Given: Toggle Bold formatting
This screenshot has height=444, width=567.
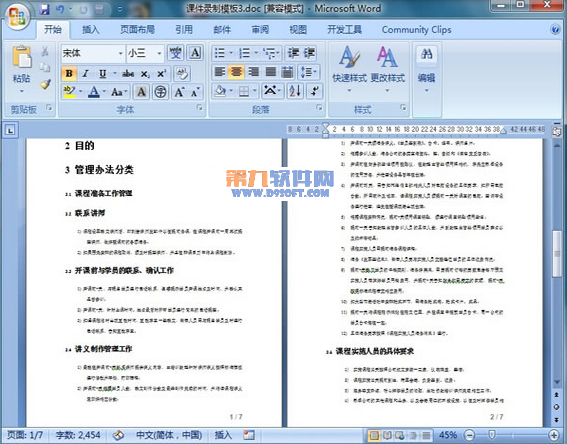Looking at the screenshot, I should pos(69,73).
